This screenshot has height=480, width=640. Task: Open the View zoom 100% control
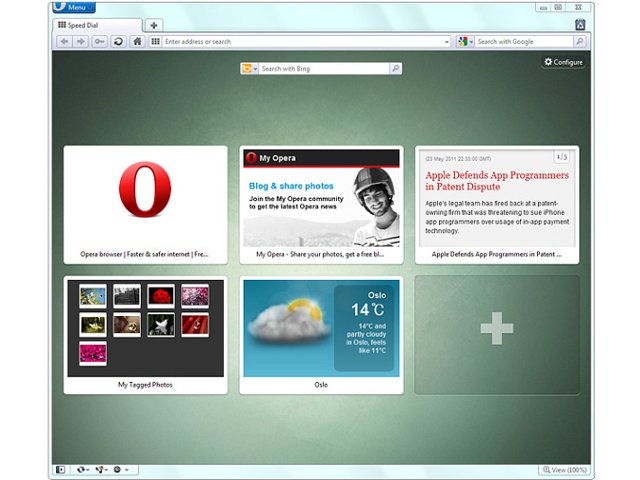(563, 469)
